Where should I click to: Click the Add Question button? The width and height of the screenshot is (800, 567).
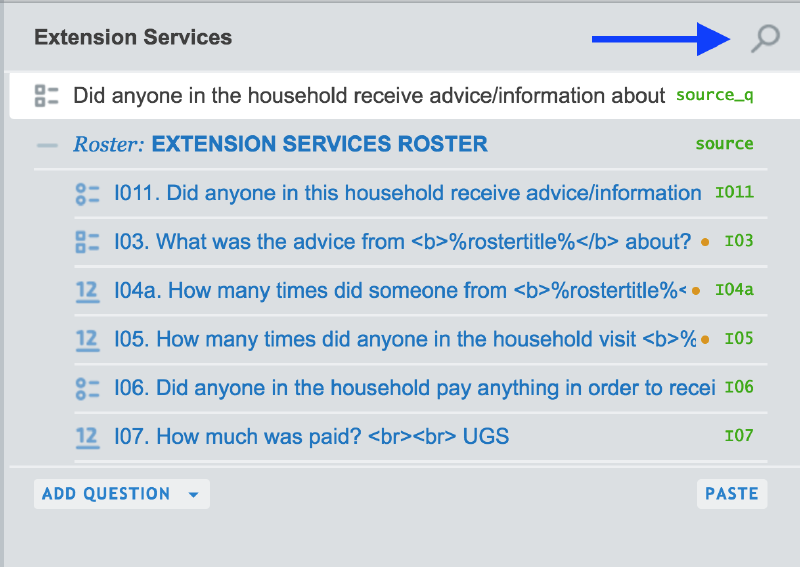click(105, 494)
